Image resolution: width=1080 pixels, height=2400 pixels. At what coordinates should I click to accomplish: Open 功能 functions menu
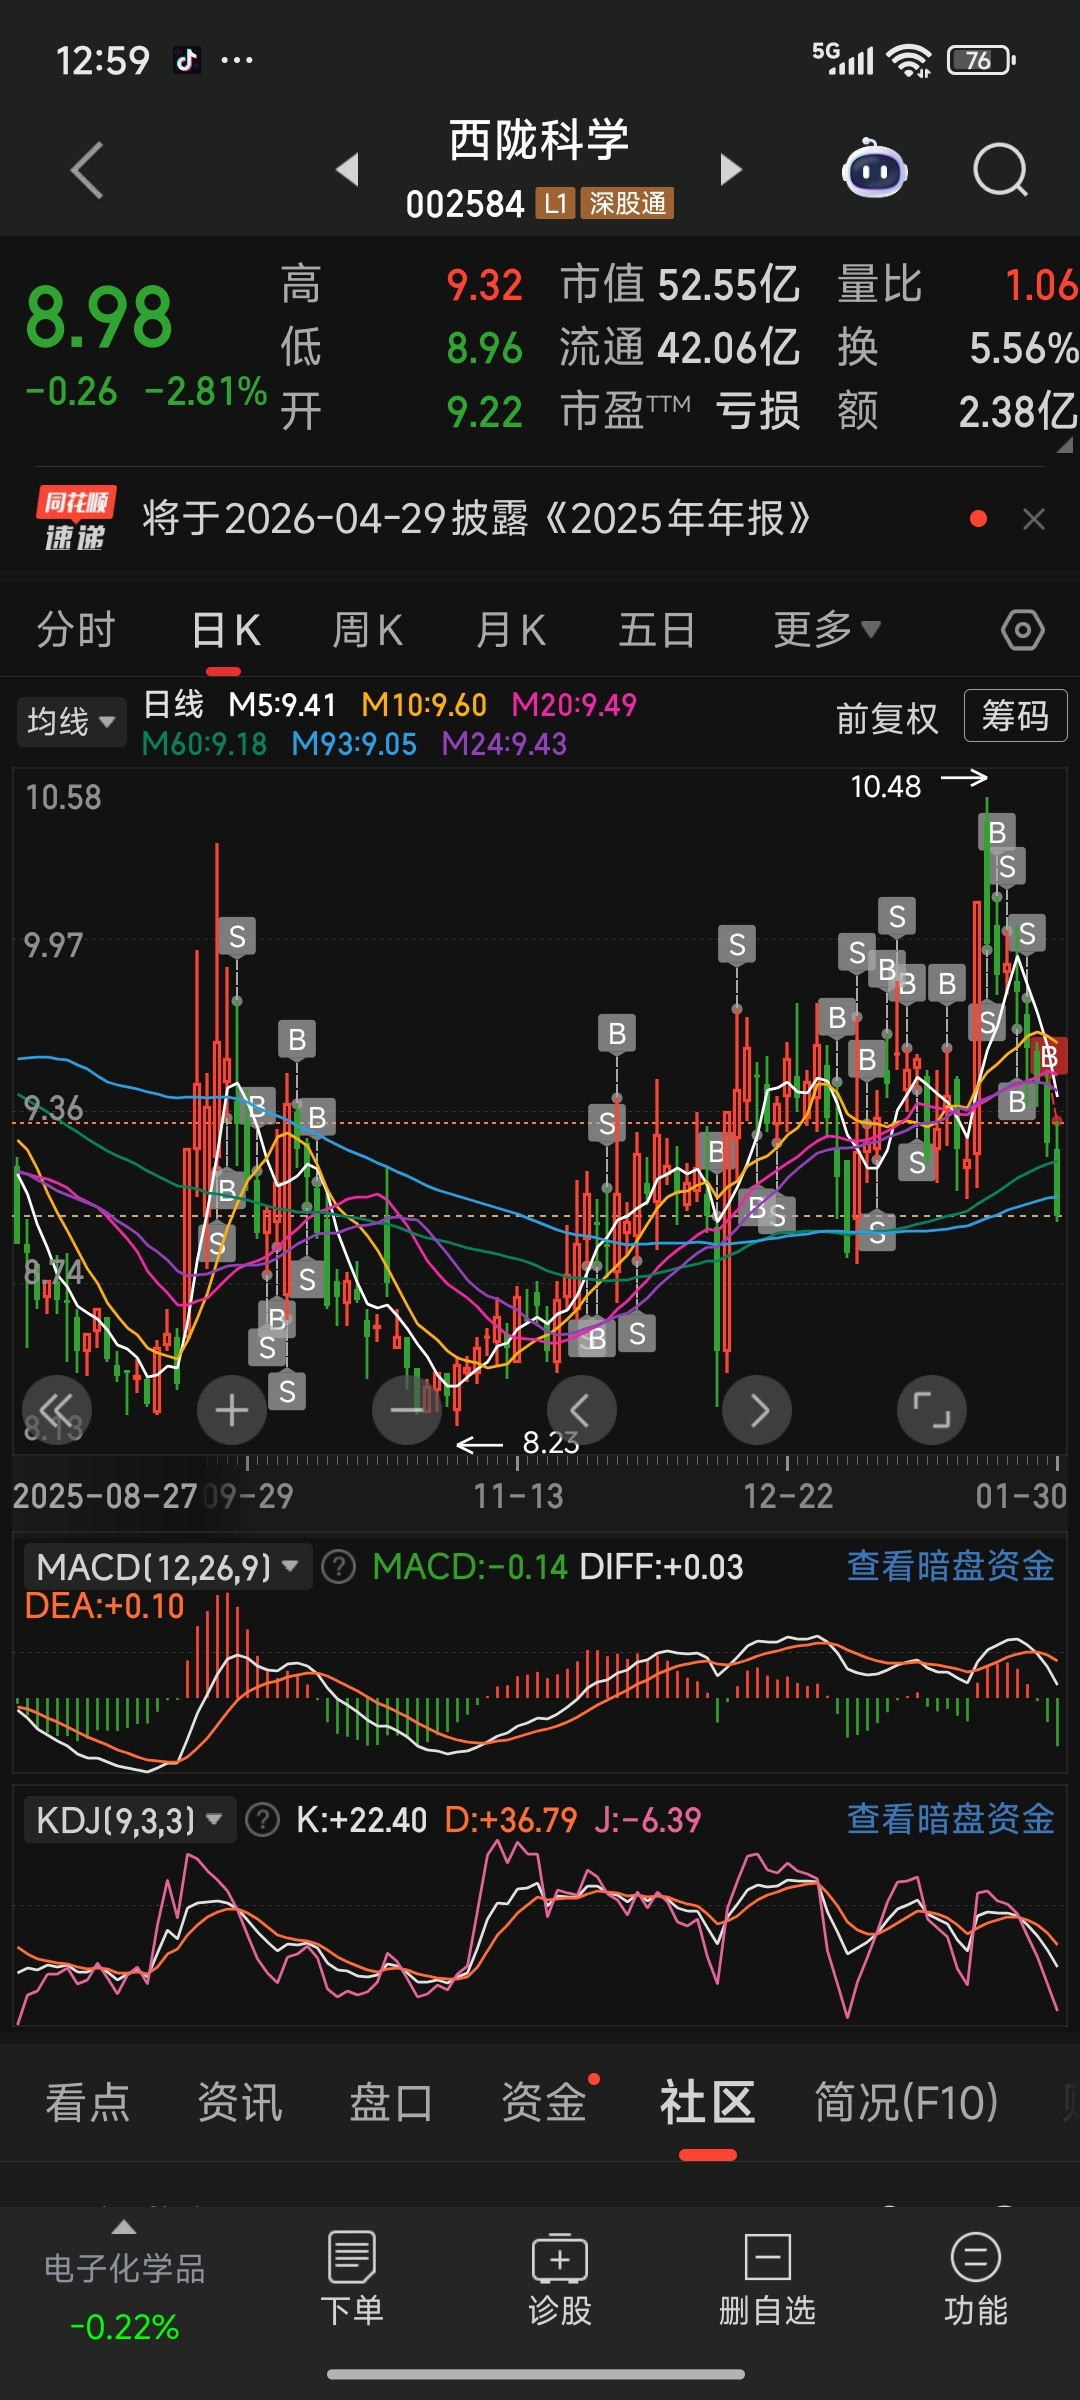click(x=975, y=2277)
